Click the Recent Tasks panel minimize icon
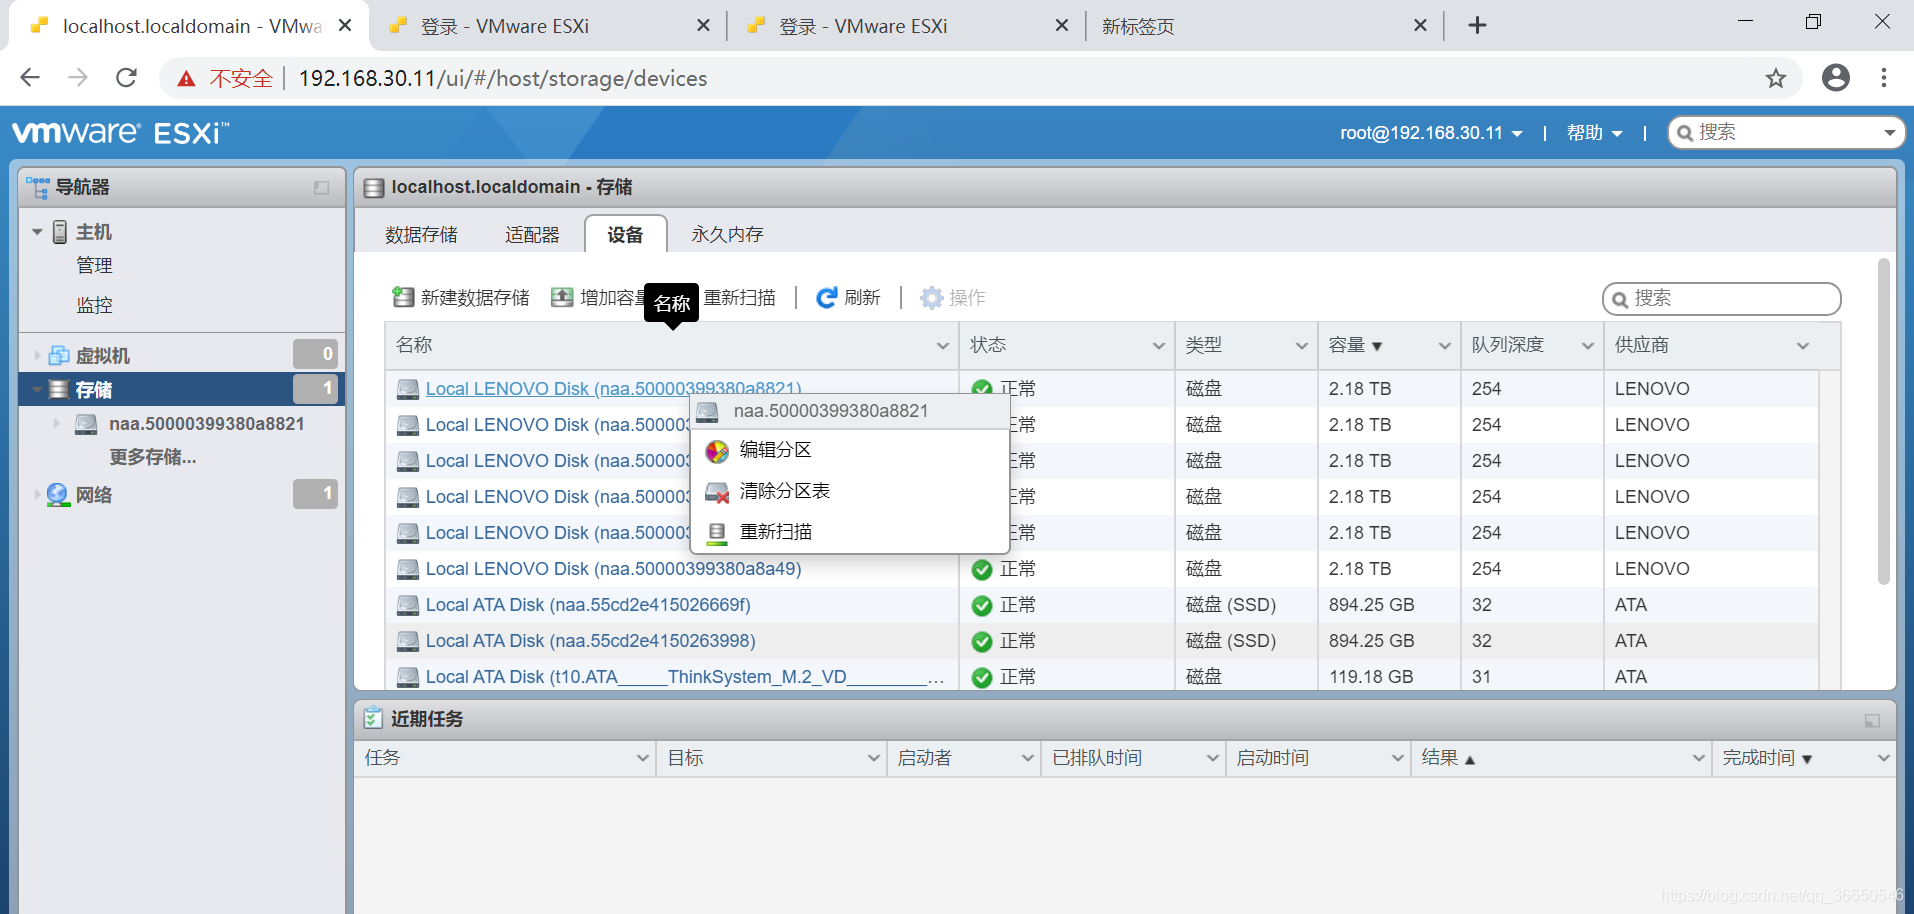 pos(1872,720)
